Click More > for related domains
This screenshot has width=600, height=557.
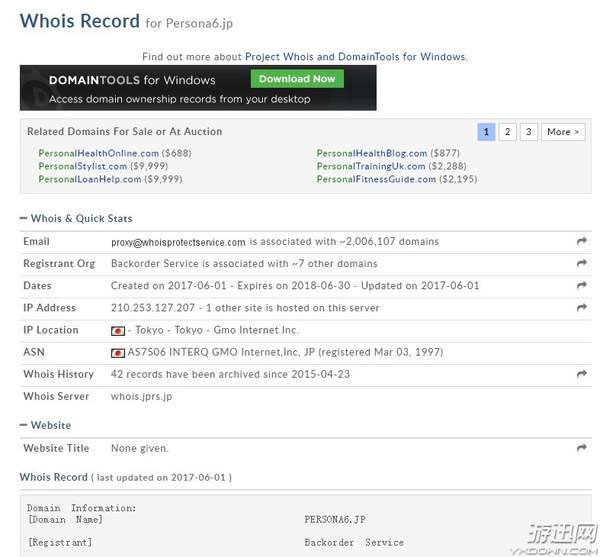[562, 132]
